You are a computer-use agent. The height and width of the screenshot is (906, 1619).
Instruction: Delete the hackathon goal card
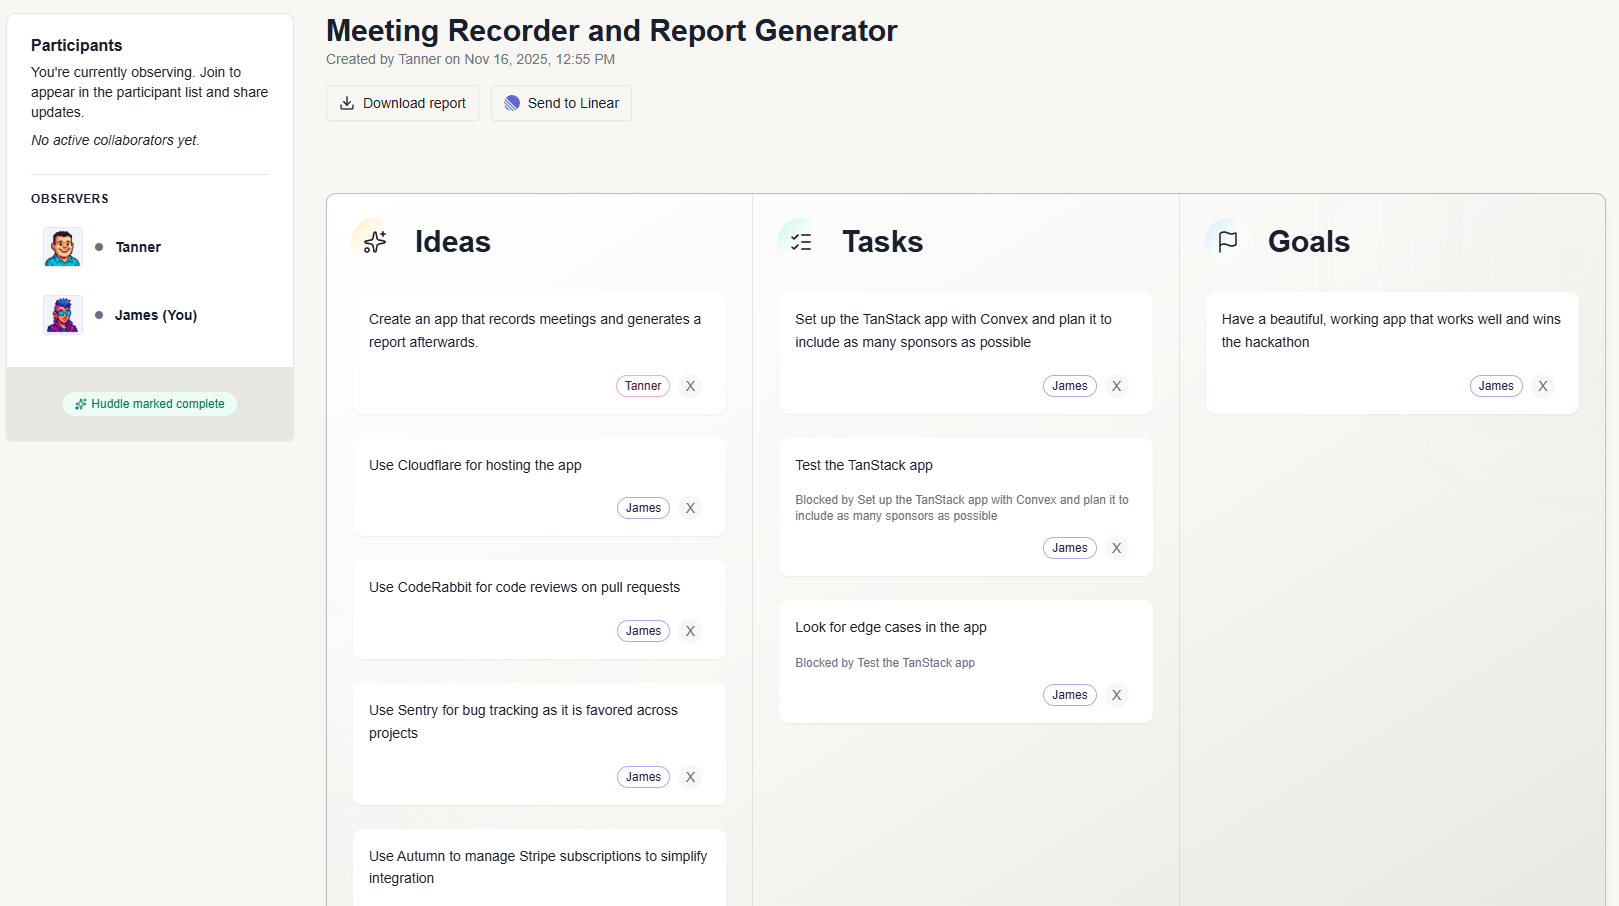1543,386
